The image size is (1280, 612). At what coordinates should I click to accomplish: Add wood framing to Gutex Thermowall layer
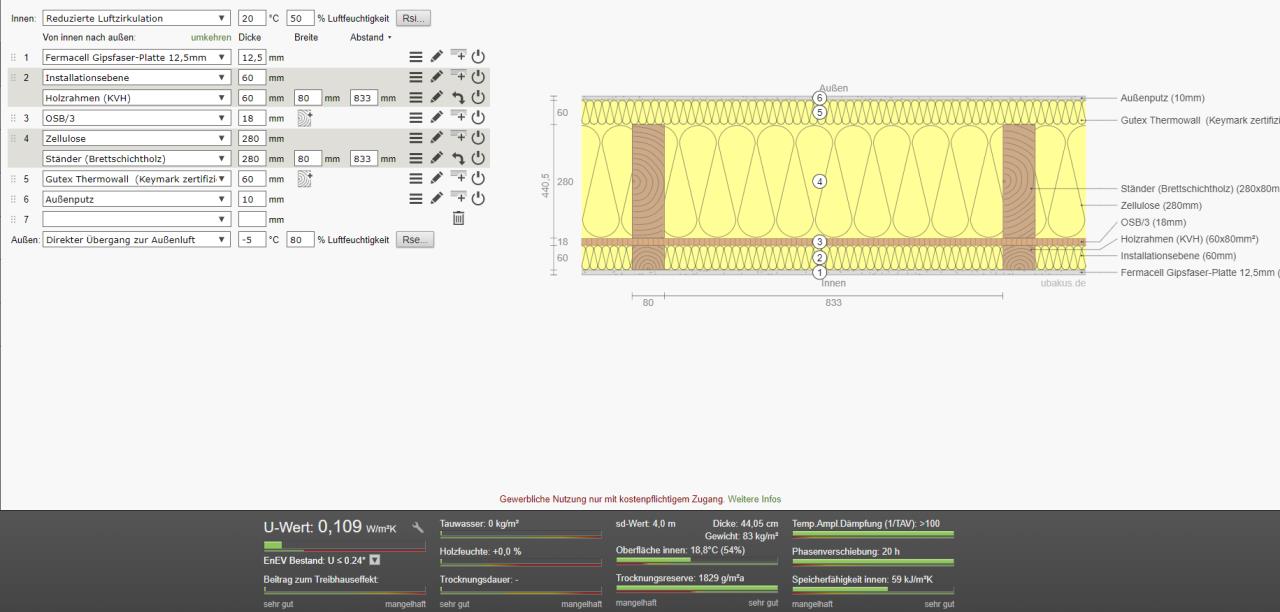tap(306, 178)
